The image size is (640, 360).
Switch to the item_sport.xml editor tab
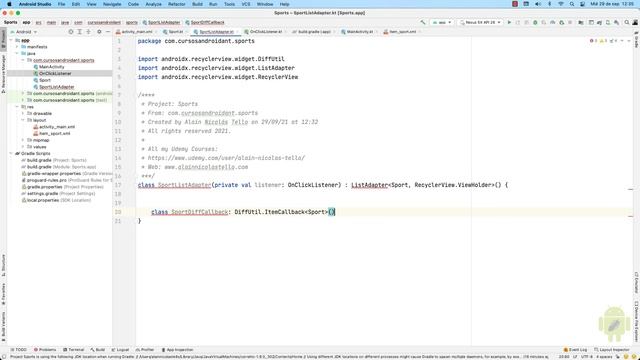pos(402,32)
